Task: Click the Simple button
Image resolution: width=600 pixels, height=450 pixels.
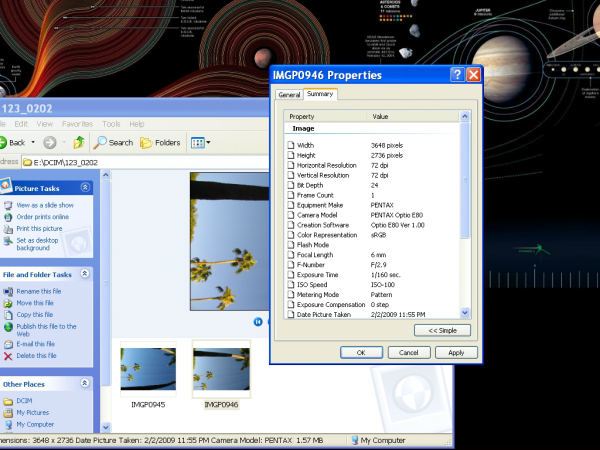Action: (x=442, y=330)
